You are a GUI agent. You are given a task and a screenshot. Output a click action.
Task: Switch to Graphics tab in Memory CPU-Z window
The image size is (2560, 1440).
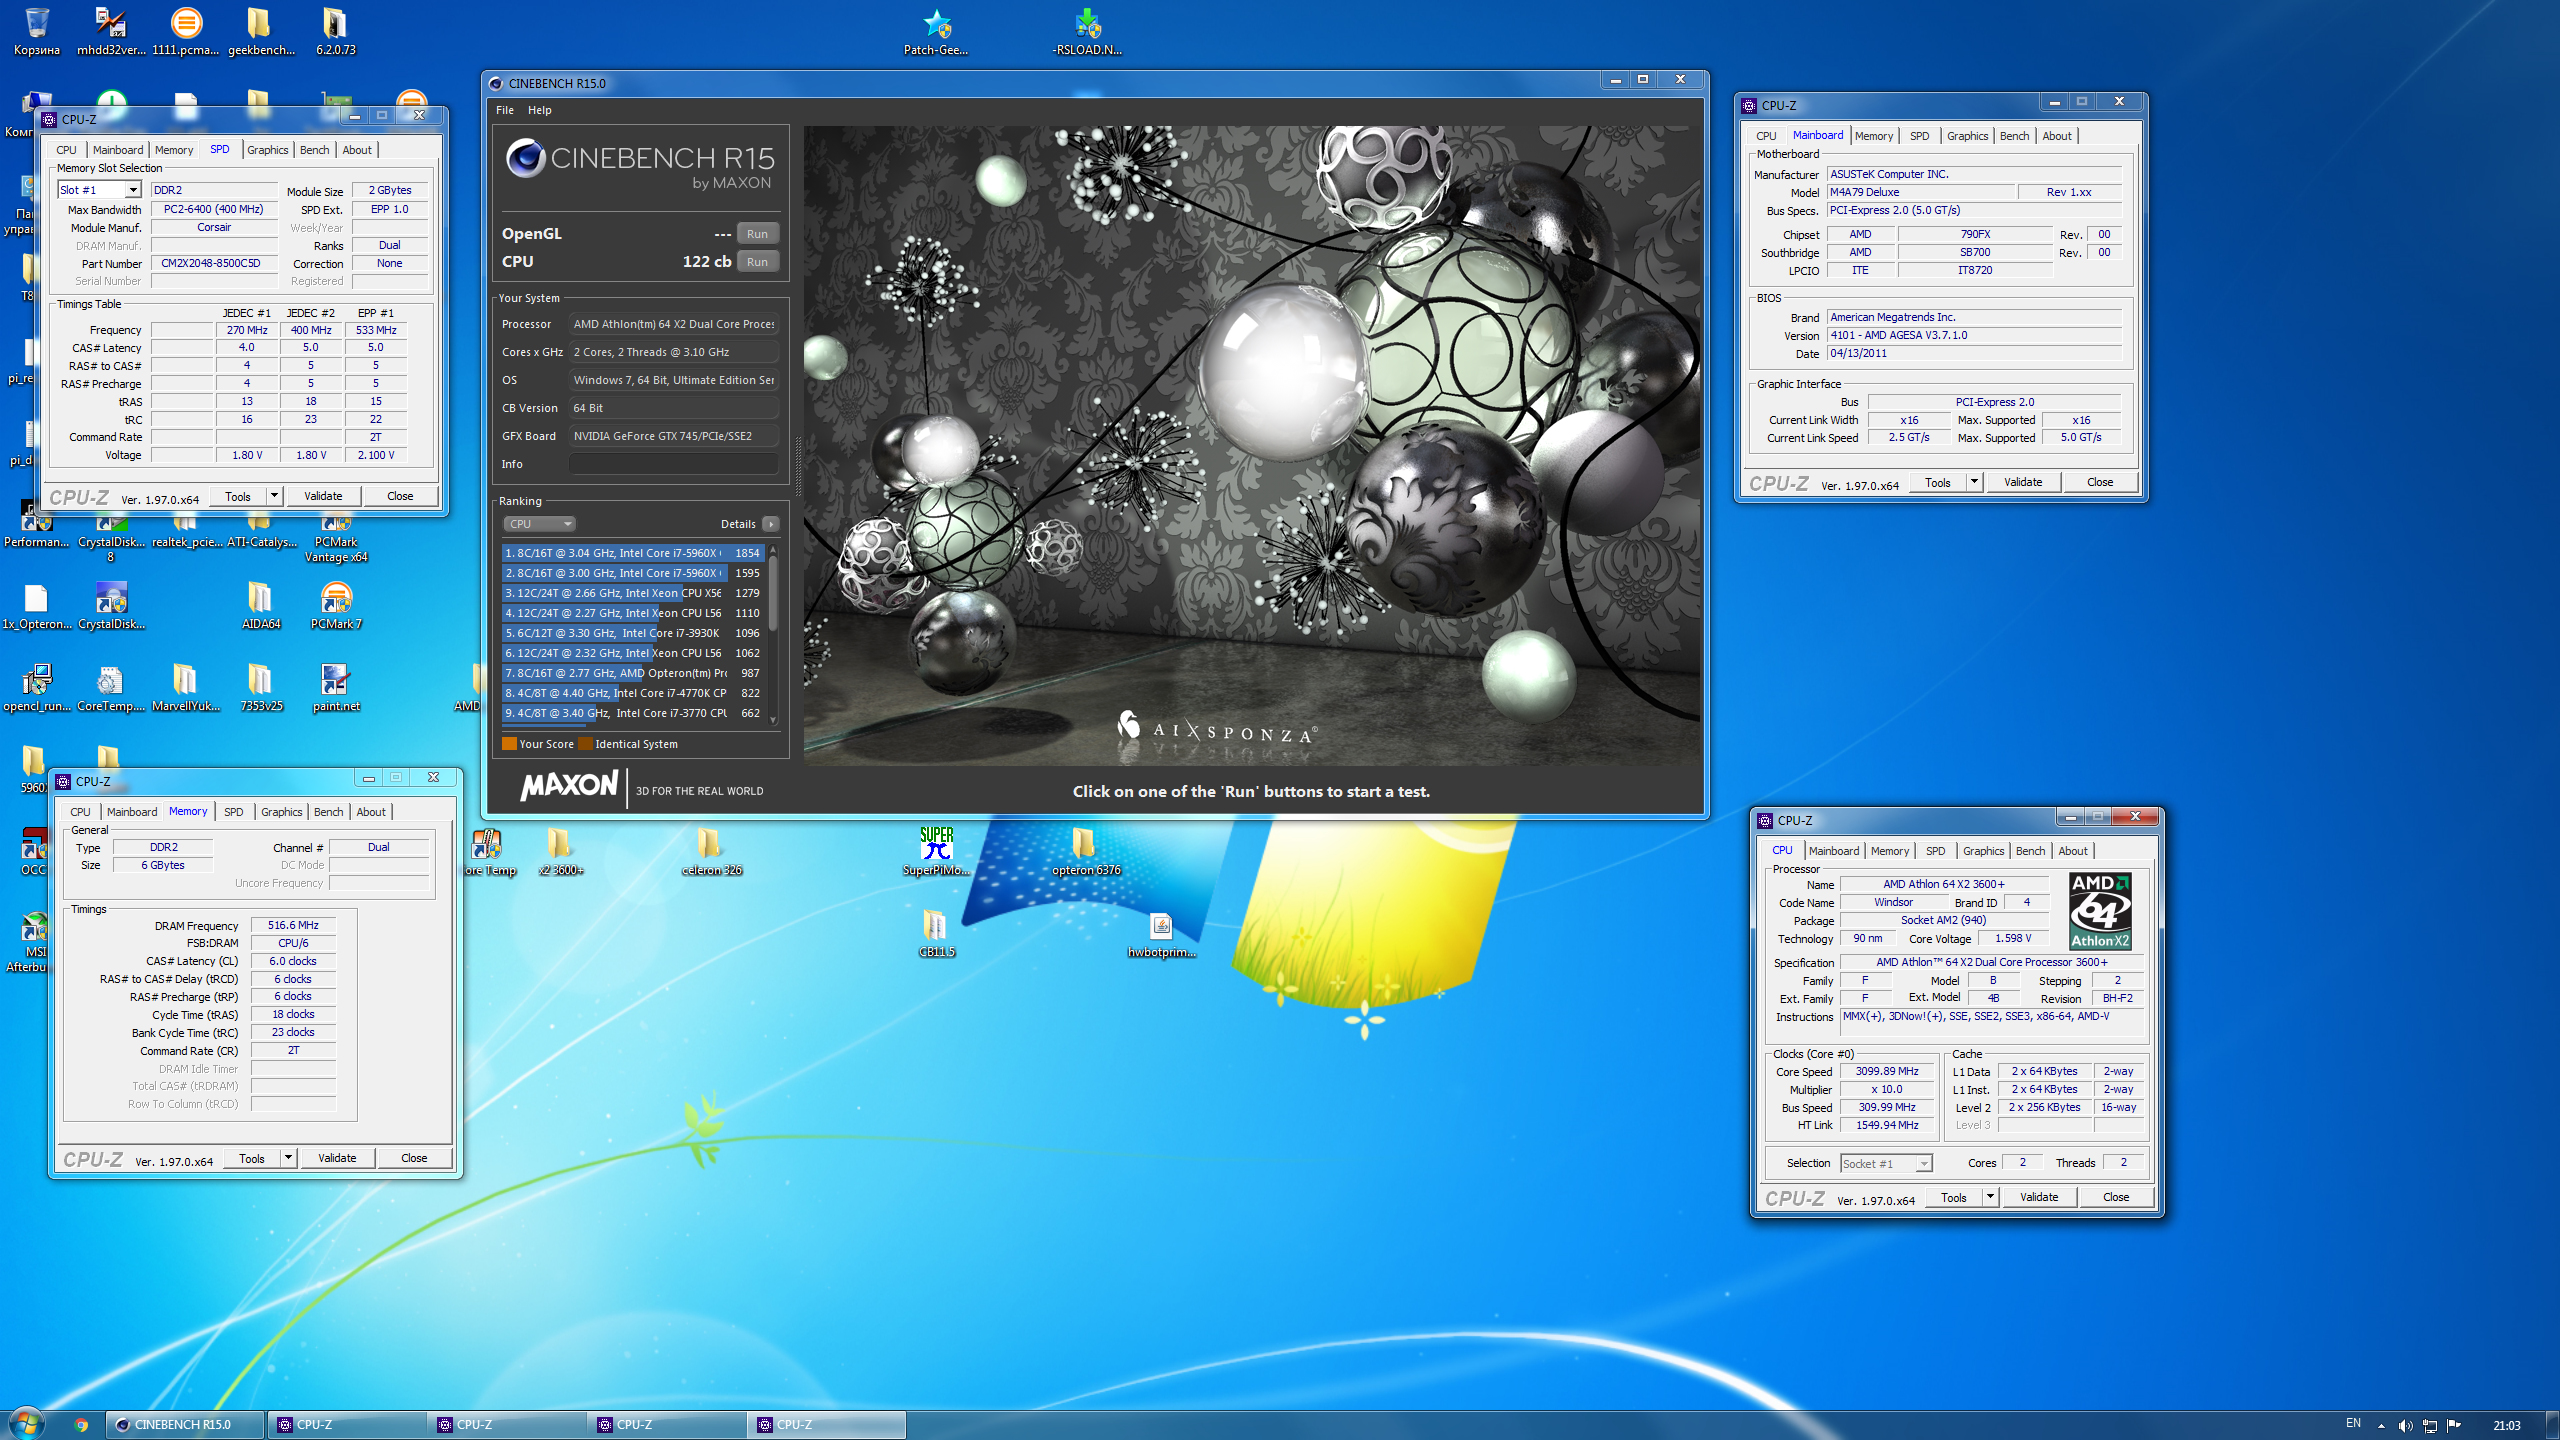pyautogui.click(x=281, y=812)
